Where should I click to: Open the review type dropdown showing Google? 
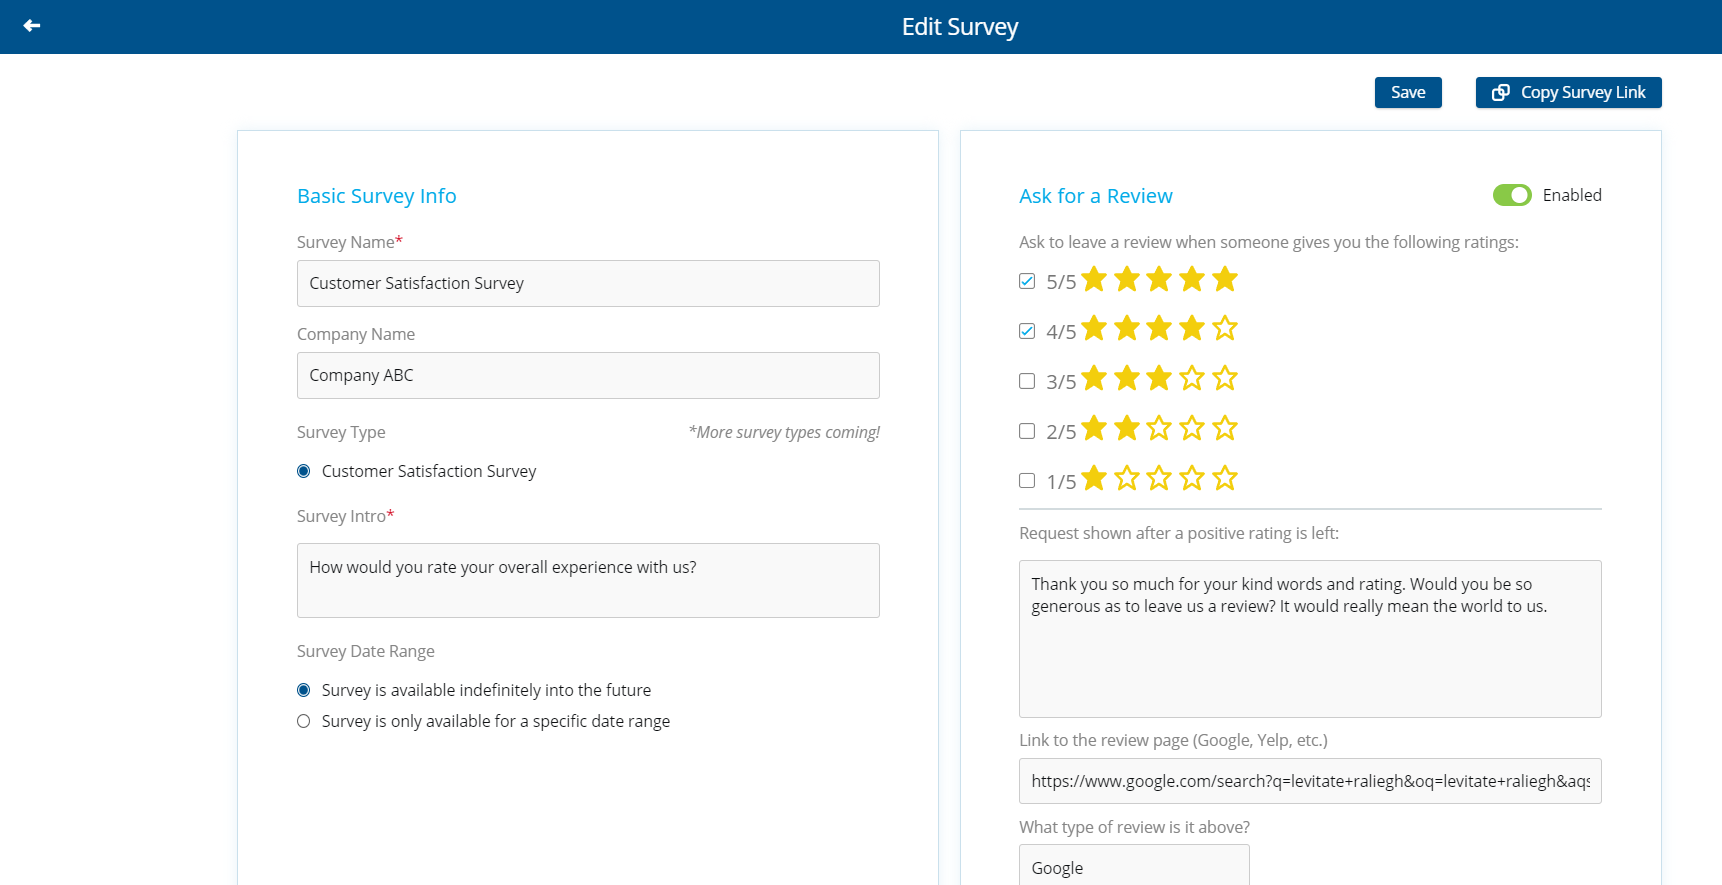click(1134, 867)
